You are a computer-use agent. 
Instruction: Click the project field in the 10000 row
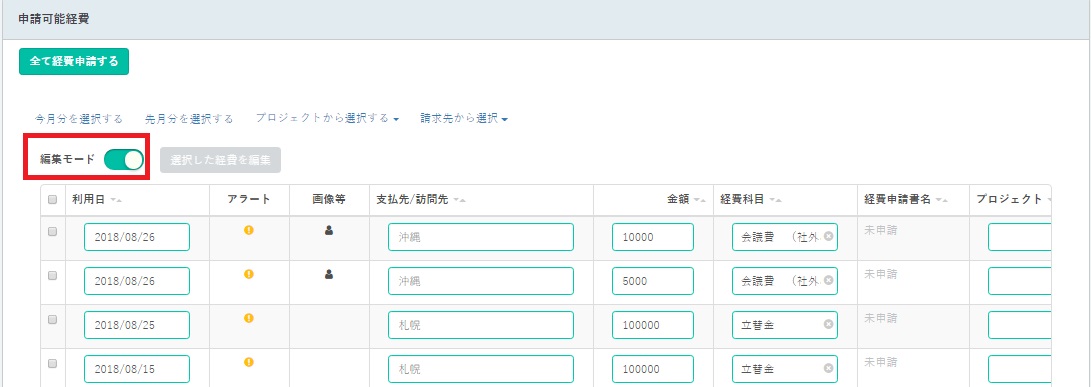(1019, 237)
